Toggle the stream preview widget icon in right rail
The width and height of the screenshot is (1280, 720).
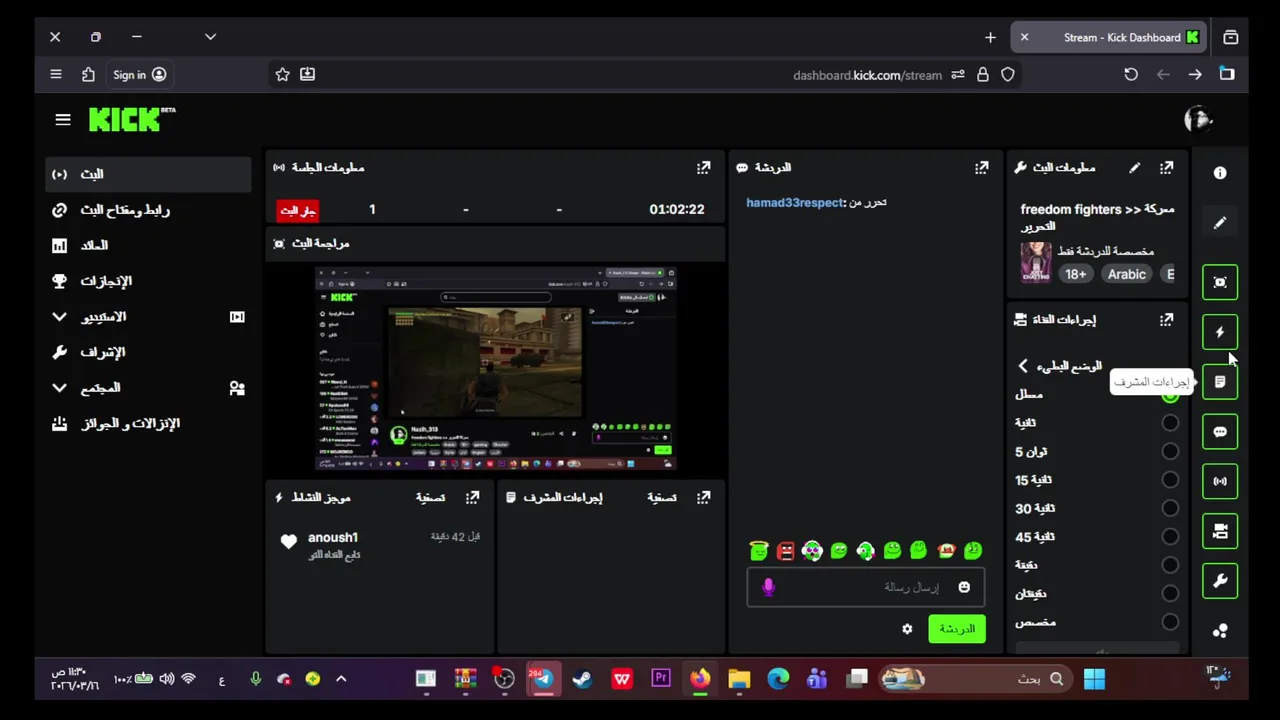click(1220, 282)
